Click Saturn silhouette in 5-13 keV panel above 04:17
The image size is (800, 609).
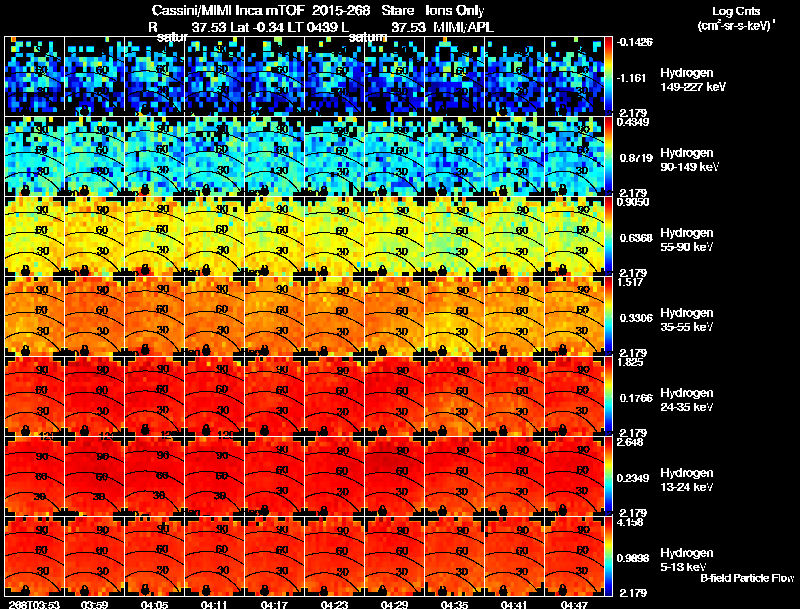[264, 590]
